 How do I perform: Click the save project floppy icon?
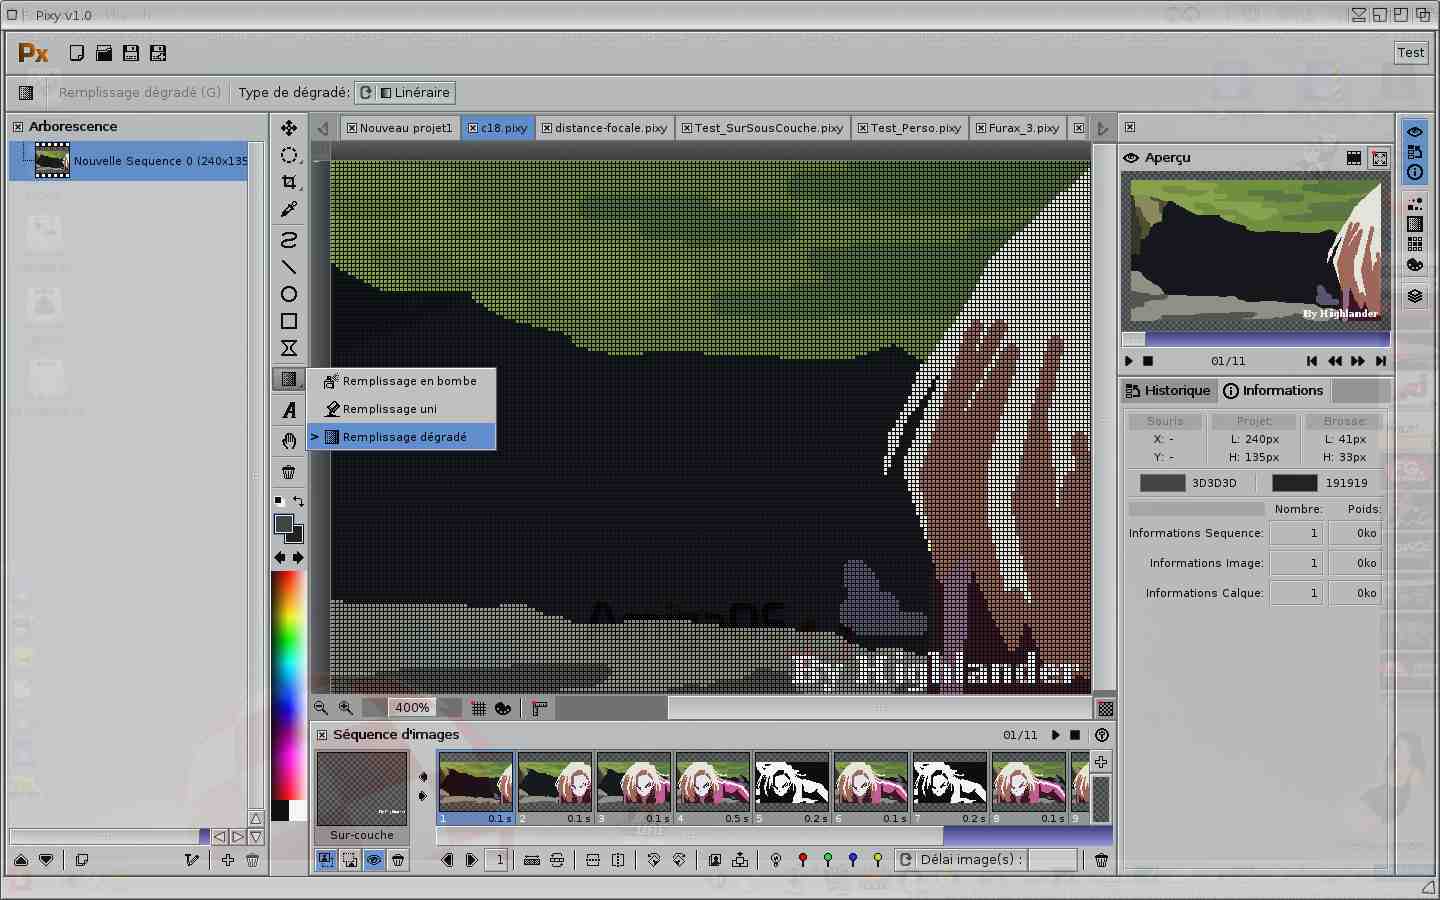coord(131,53)
